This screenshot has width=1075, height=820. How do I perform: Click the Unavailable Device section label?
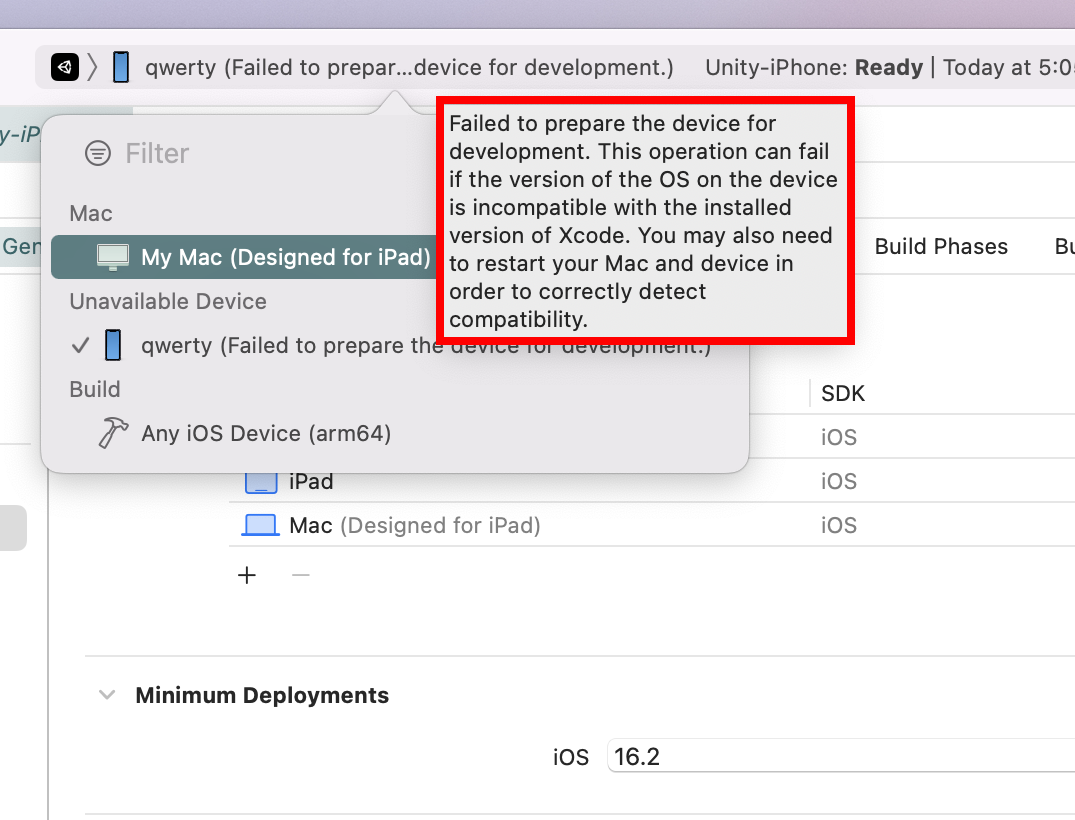(168, 301)
